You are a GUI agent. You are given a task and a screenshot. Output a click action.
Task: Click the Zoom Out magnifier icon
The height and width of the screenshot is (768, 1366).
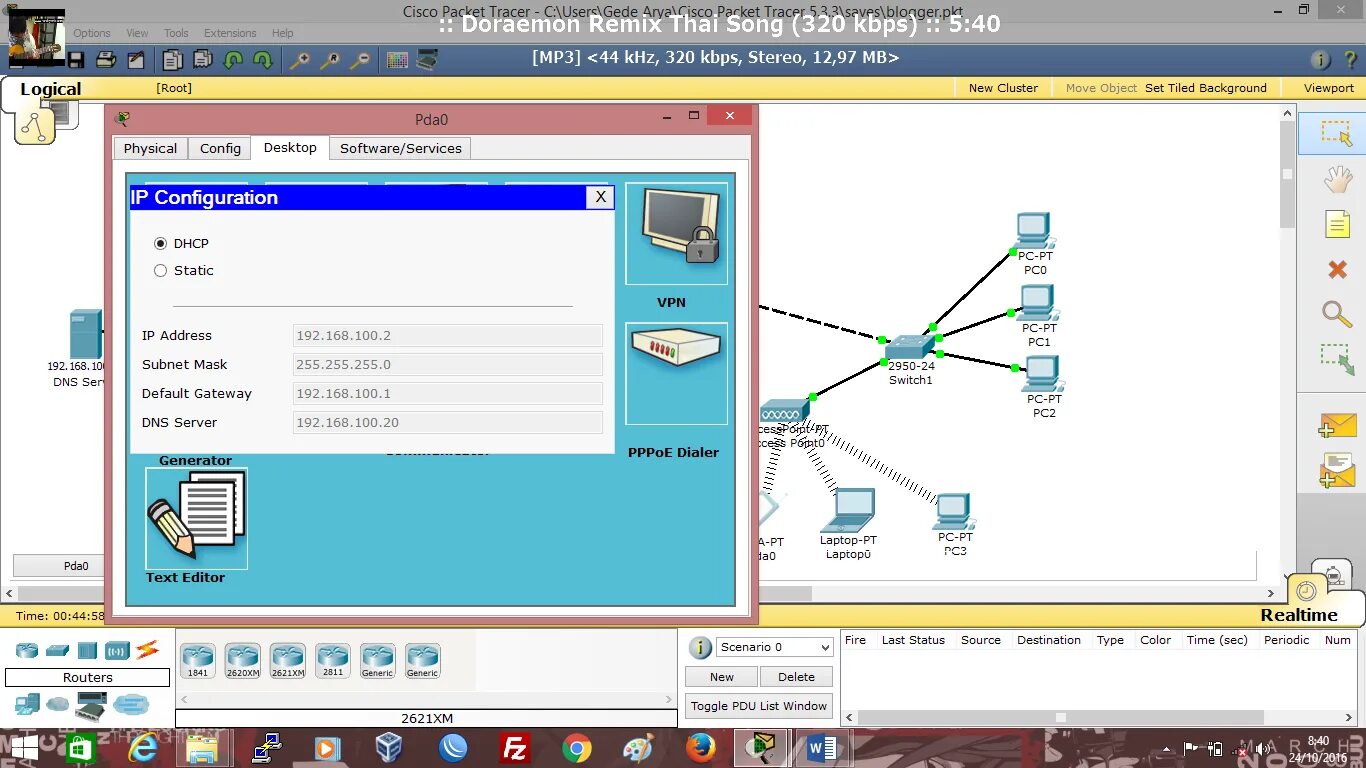(x=360, y=60)
